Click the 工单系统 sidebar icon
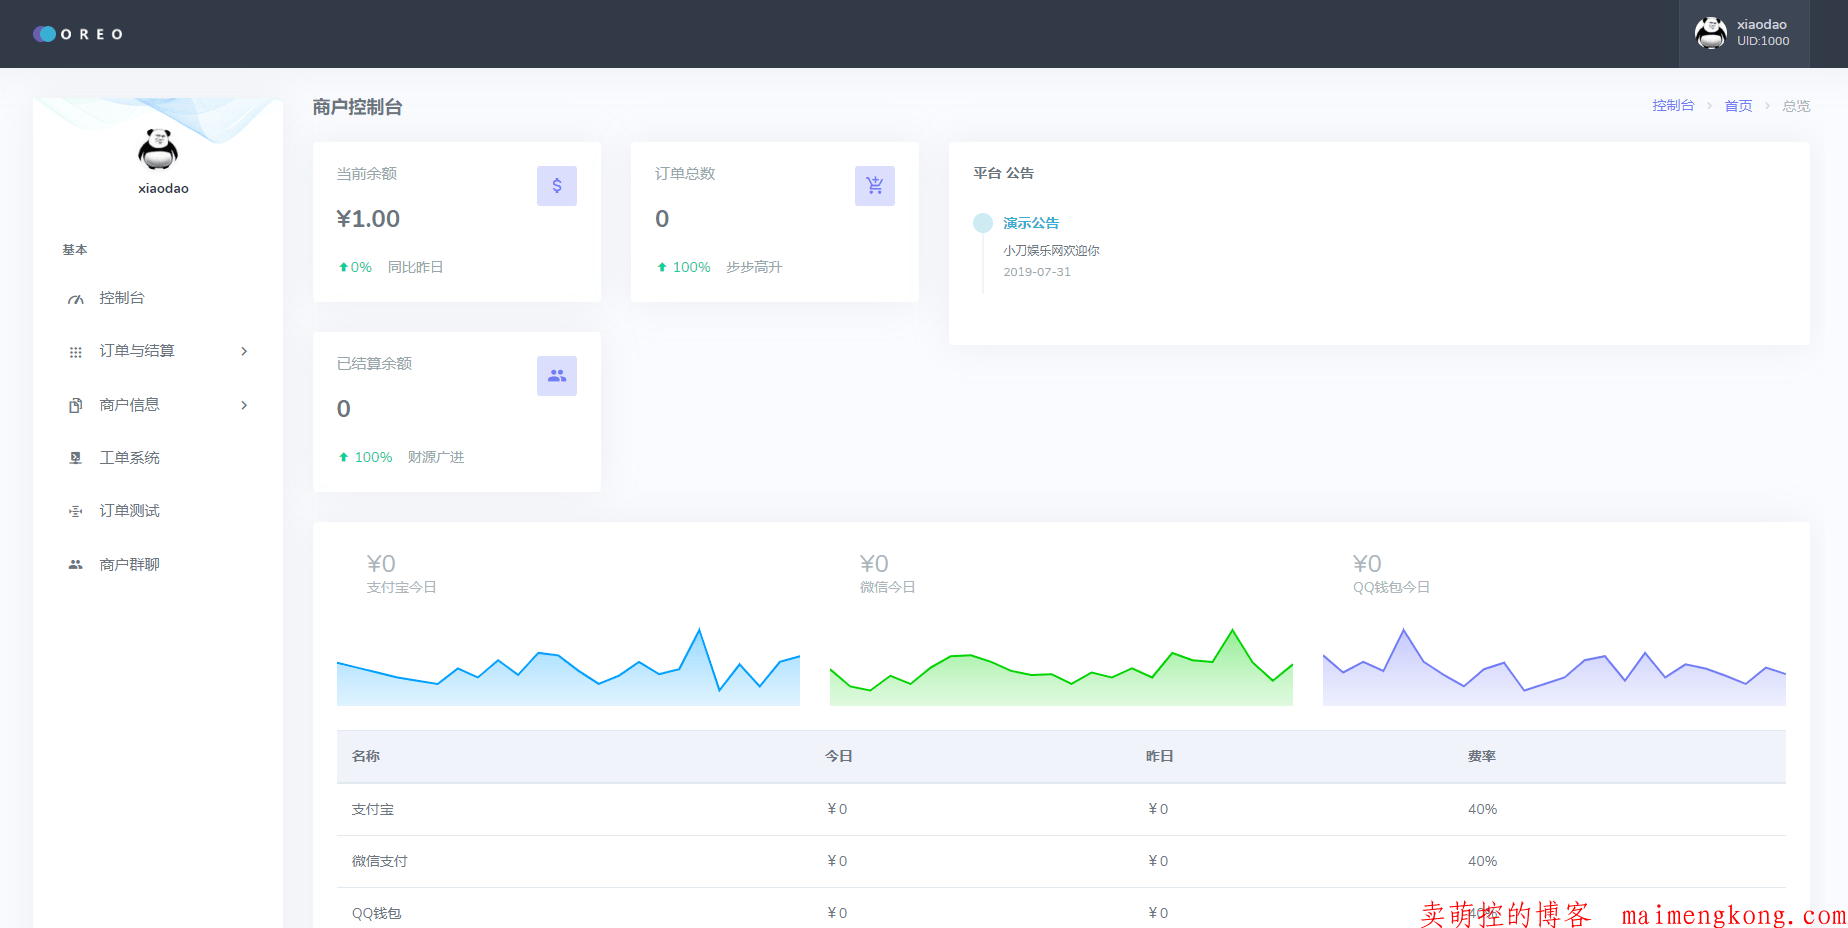The width and height of the screenshot is (1848, 928). click(x=75, y=458)
